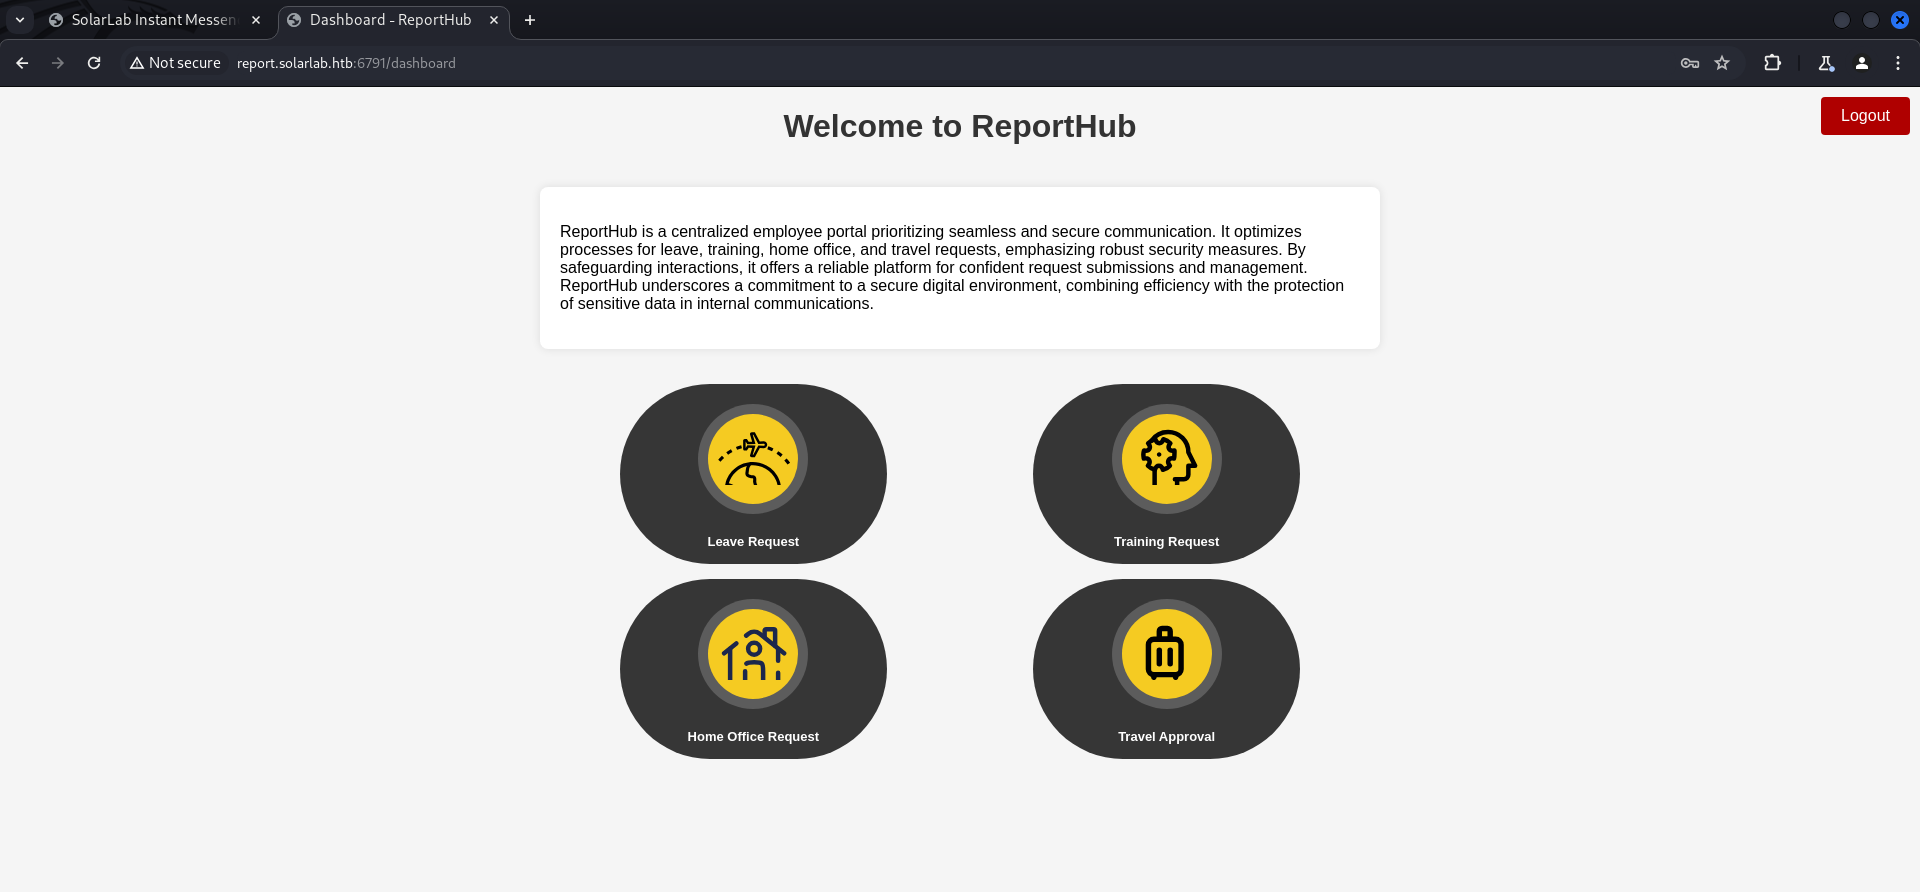
Task: Click the suitcase Travel Approval icon
Action: click(1166, 654)
